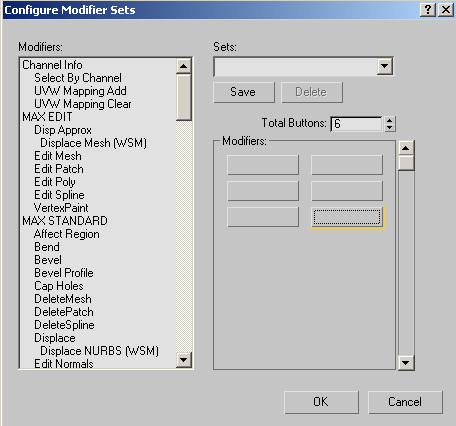The width and height of the screenshot is (456, 426).
Task: Select the VertexPaint modifier entry
Action: point(61,208)
